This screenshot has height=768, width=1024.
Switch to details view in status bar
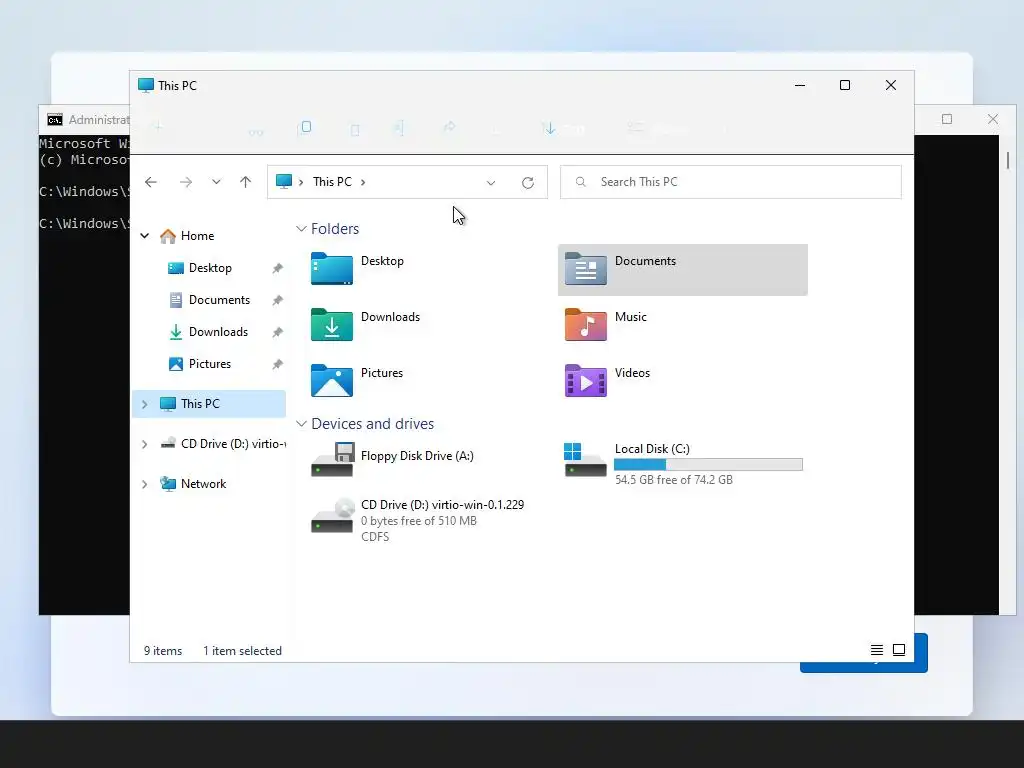point(877,650)
